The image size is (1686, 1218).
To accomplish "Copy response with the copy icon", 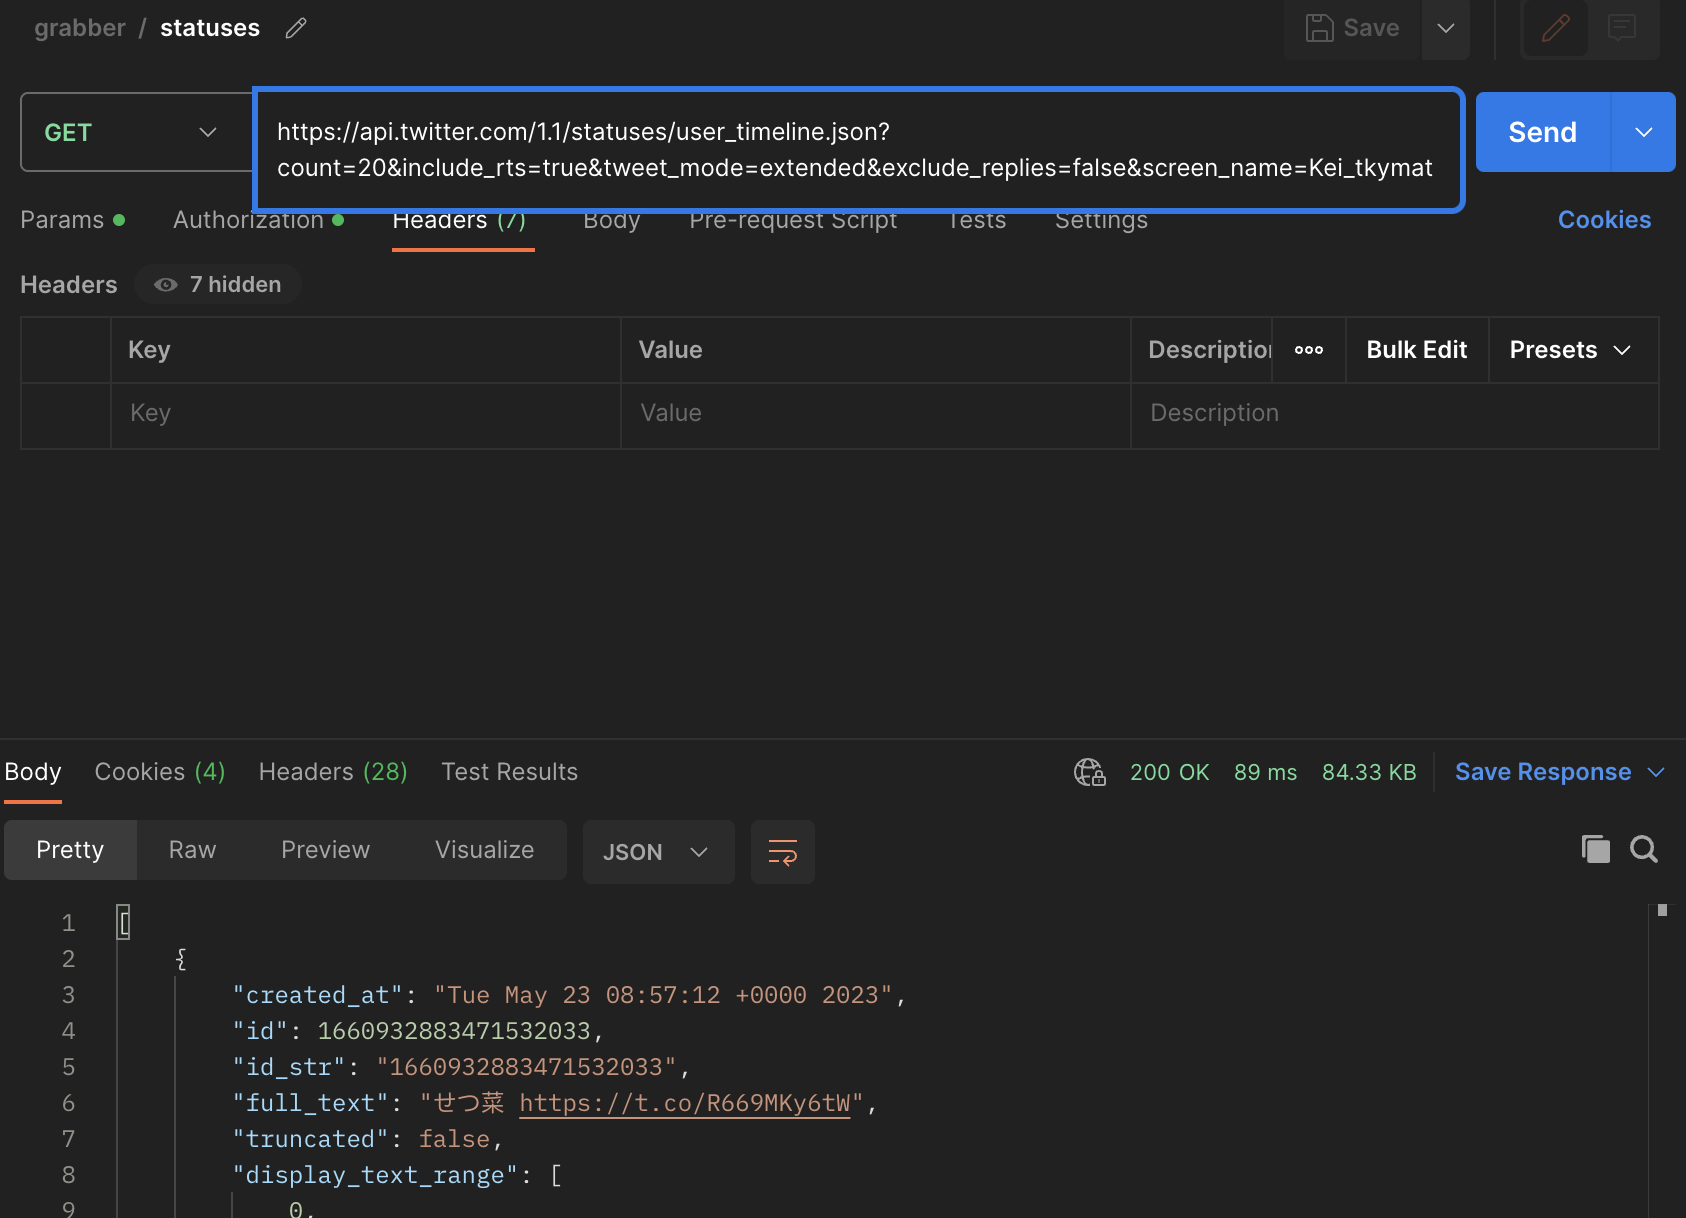I will 1596,849.
